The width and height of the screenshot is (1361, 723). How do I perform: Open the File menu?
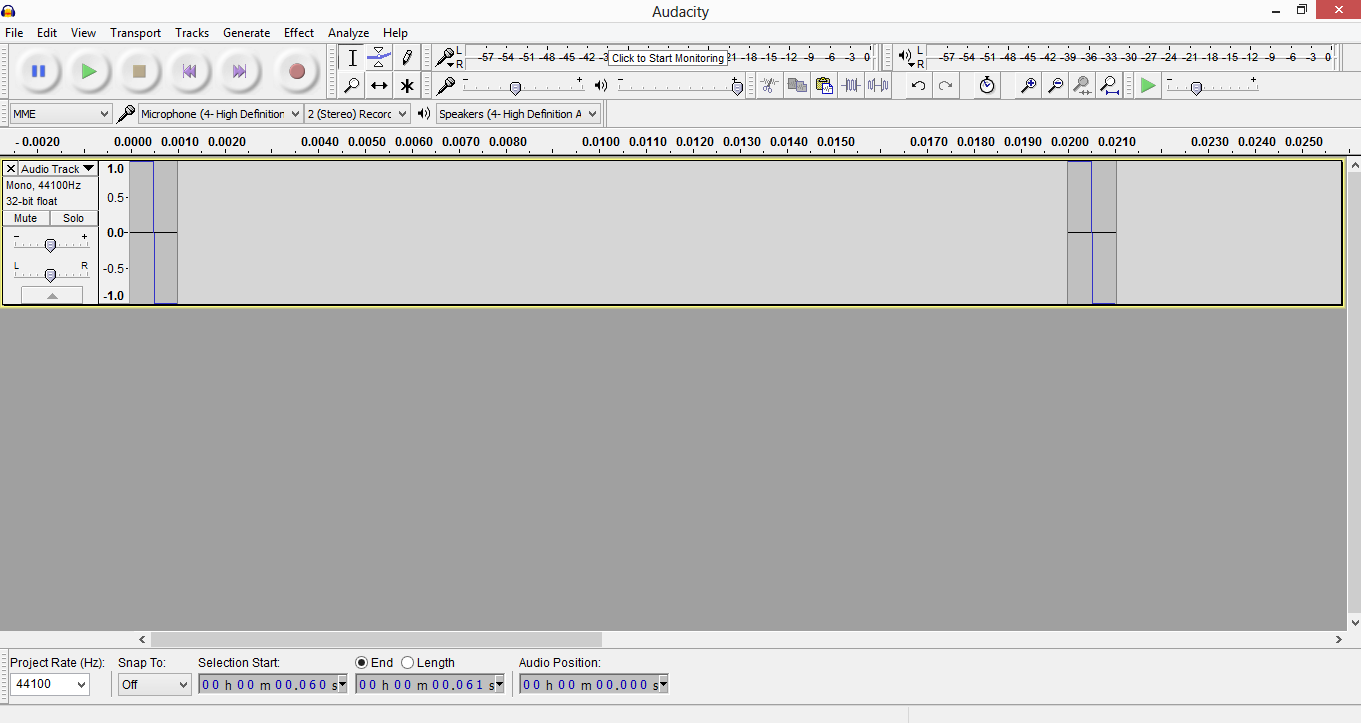point(14,33)
